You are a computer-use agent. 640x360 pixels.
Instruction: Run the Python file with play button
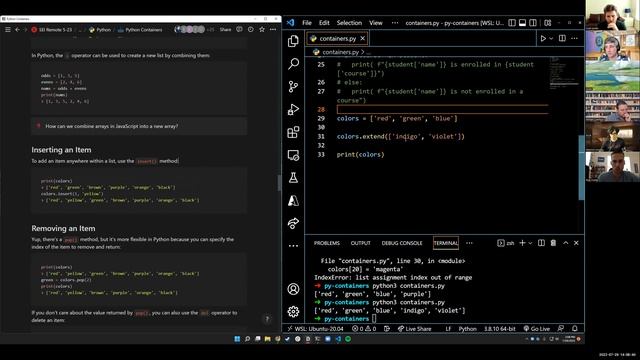(x=543, y=38)
